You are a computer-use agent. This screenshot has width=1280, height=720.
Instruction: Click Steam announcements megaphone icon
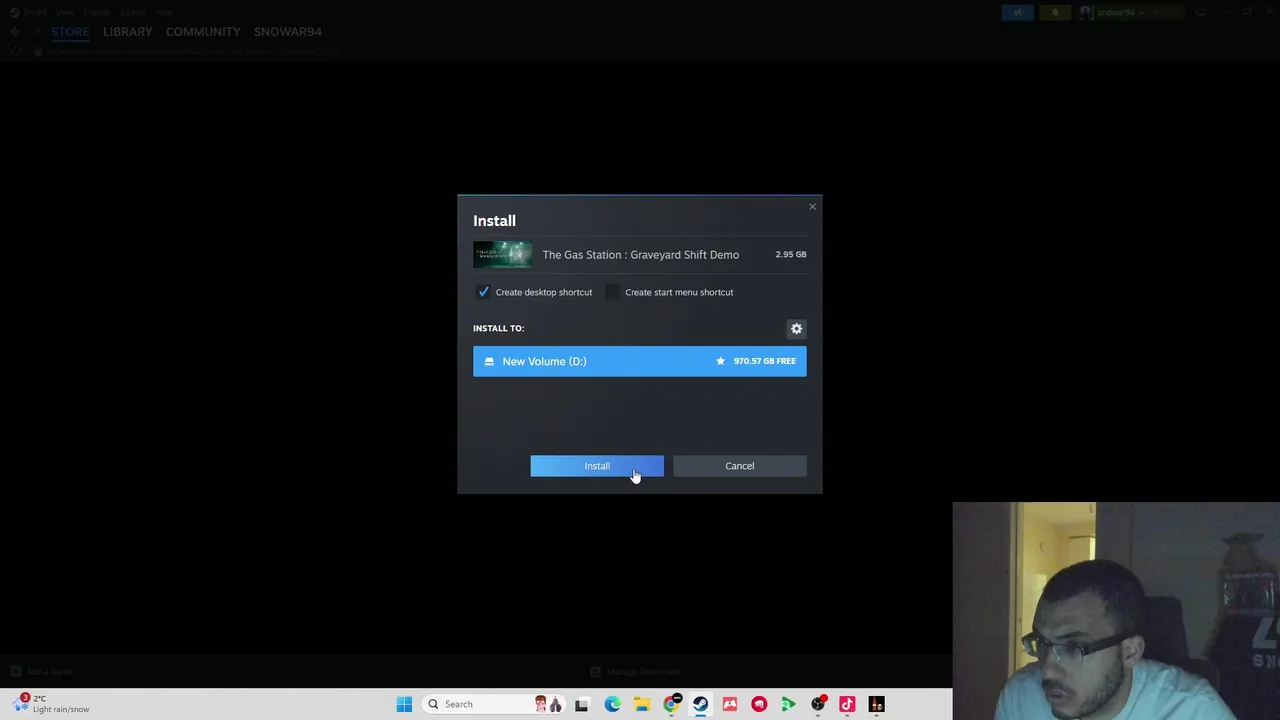[x=1018, y=12]
